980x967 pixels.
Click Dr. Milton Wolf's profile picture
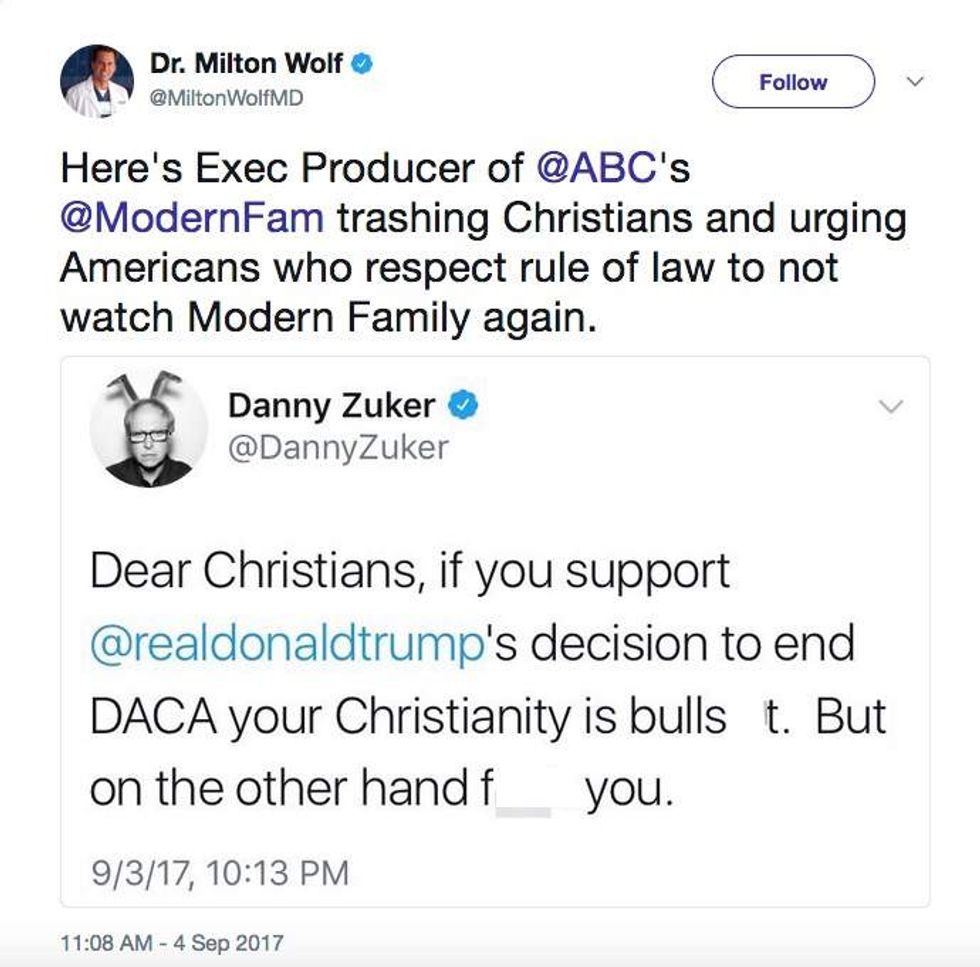click(96, 82)
